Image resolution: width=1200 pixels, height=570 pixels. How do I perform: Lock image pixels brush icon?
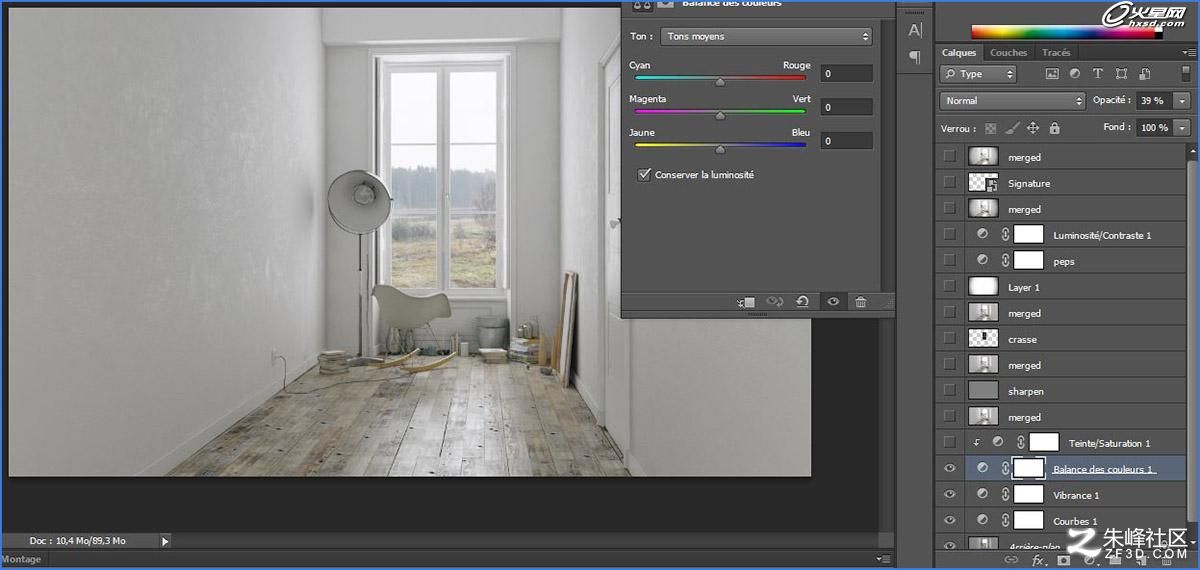[x=1012, y=128]
